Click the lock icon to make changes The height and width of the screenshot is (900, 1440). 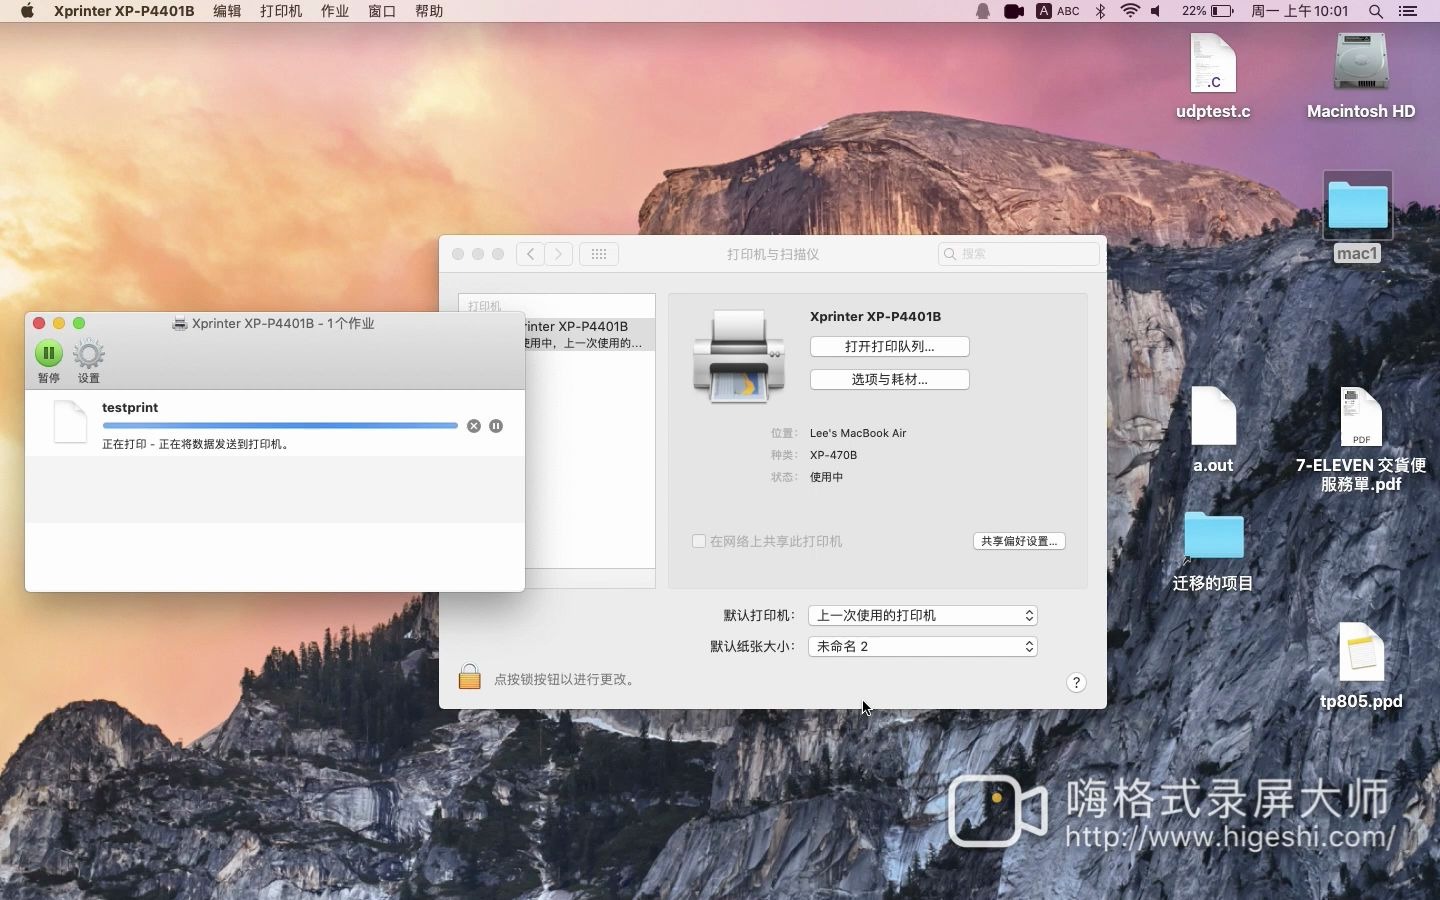pos(470,677)
